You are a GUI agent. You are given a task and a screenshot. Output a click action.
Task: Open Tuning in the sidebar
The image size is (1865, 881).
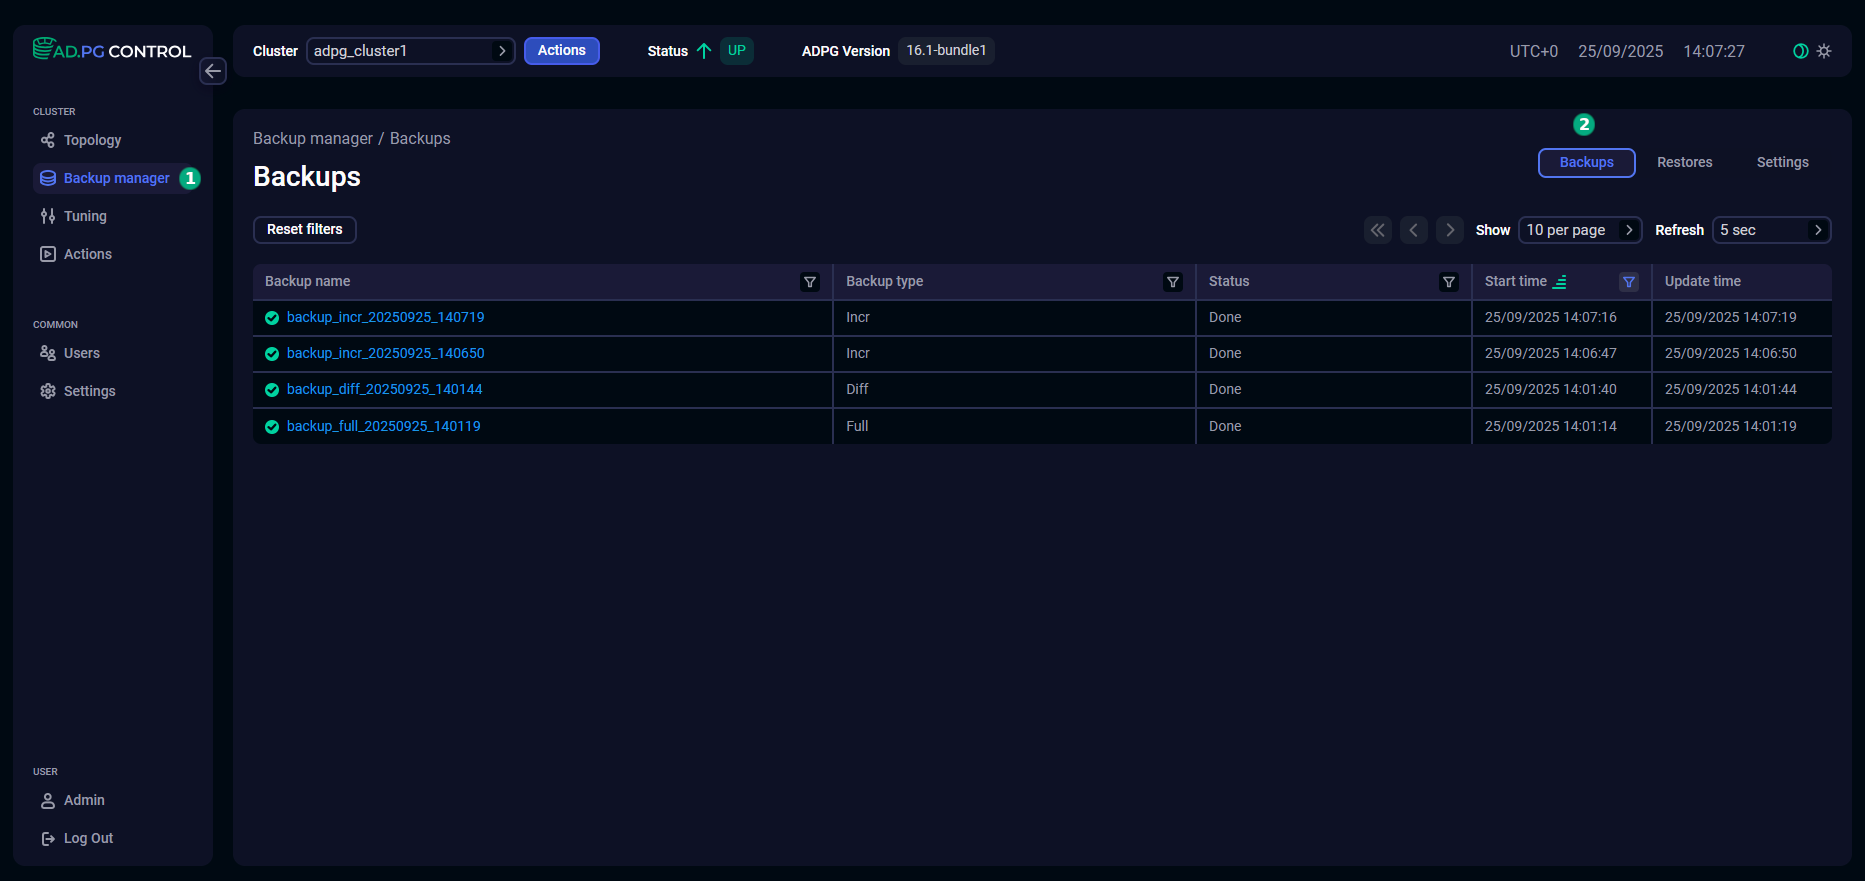(85, 216)
